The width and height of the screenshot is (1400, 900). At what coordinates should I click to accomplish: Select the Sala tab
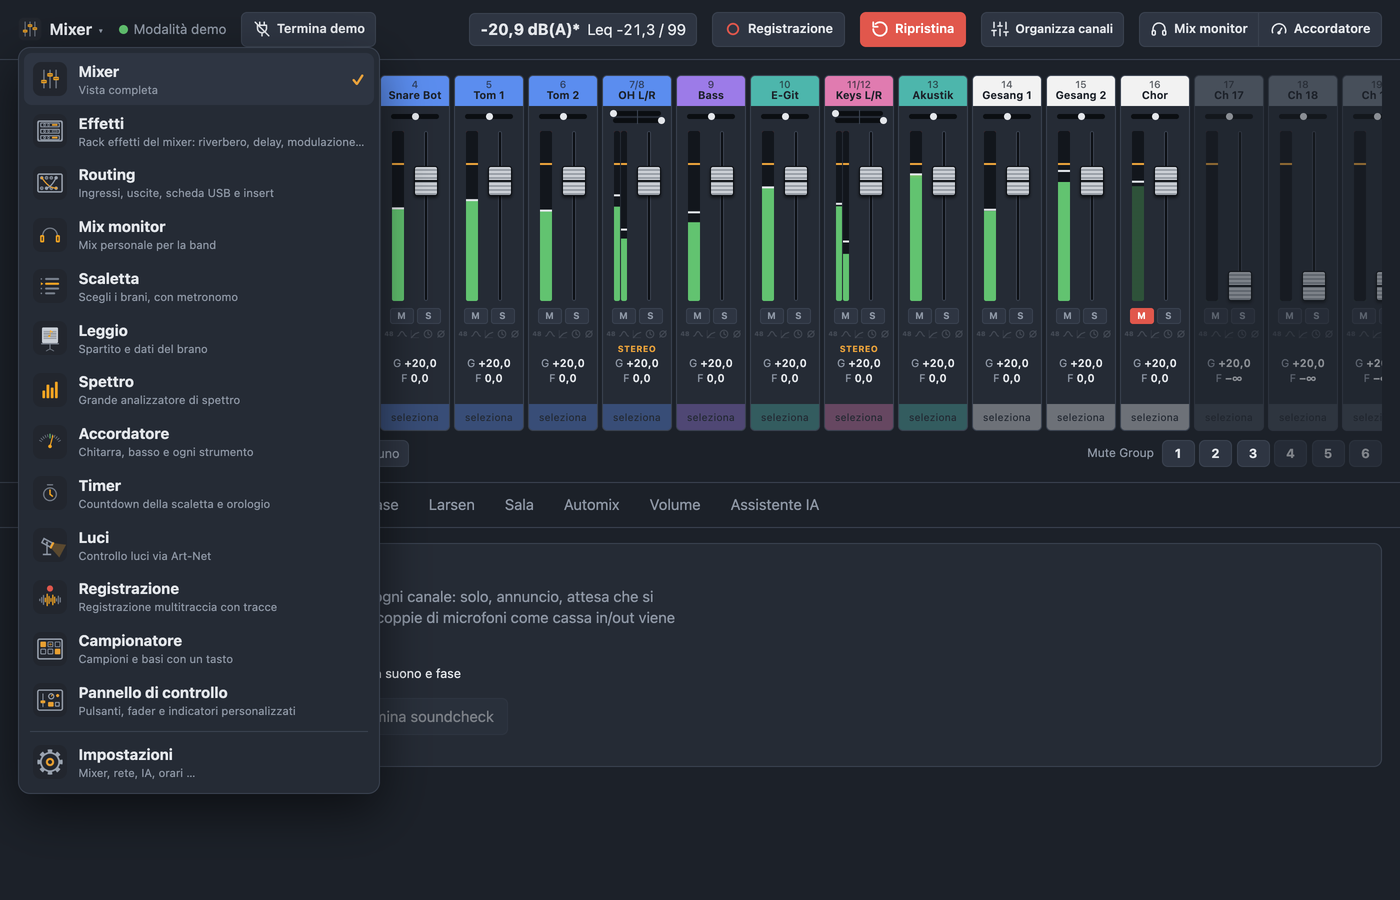coord(519,505)
